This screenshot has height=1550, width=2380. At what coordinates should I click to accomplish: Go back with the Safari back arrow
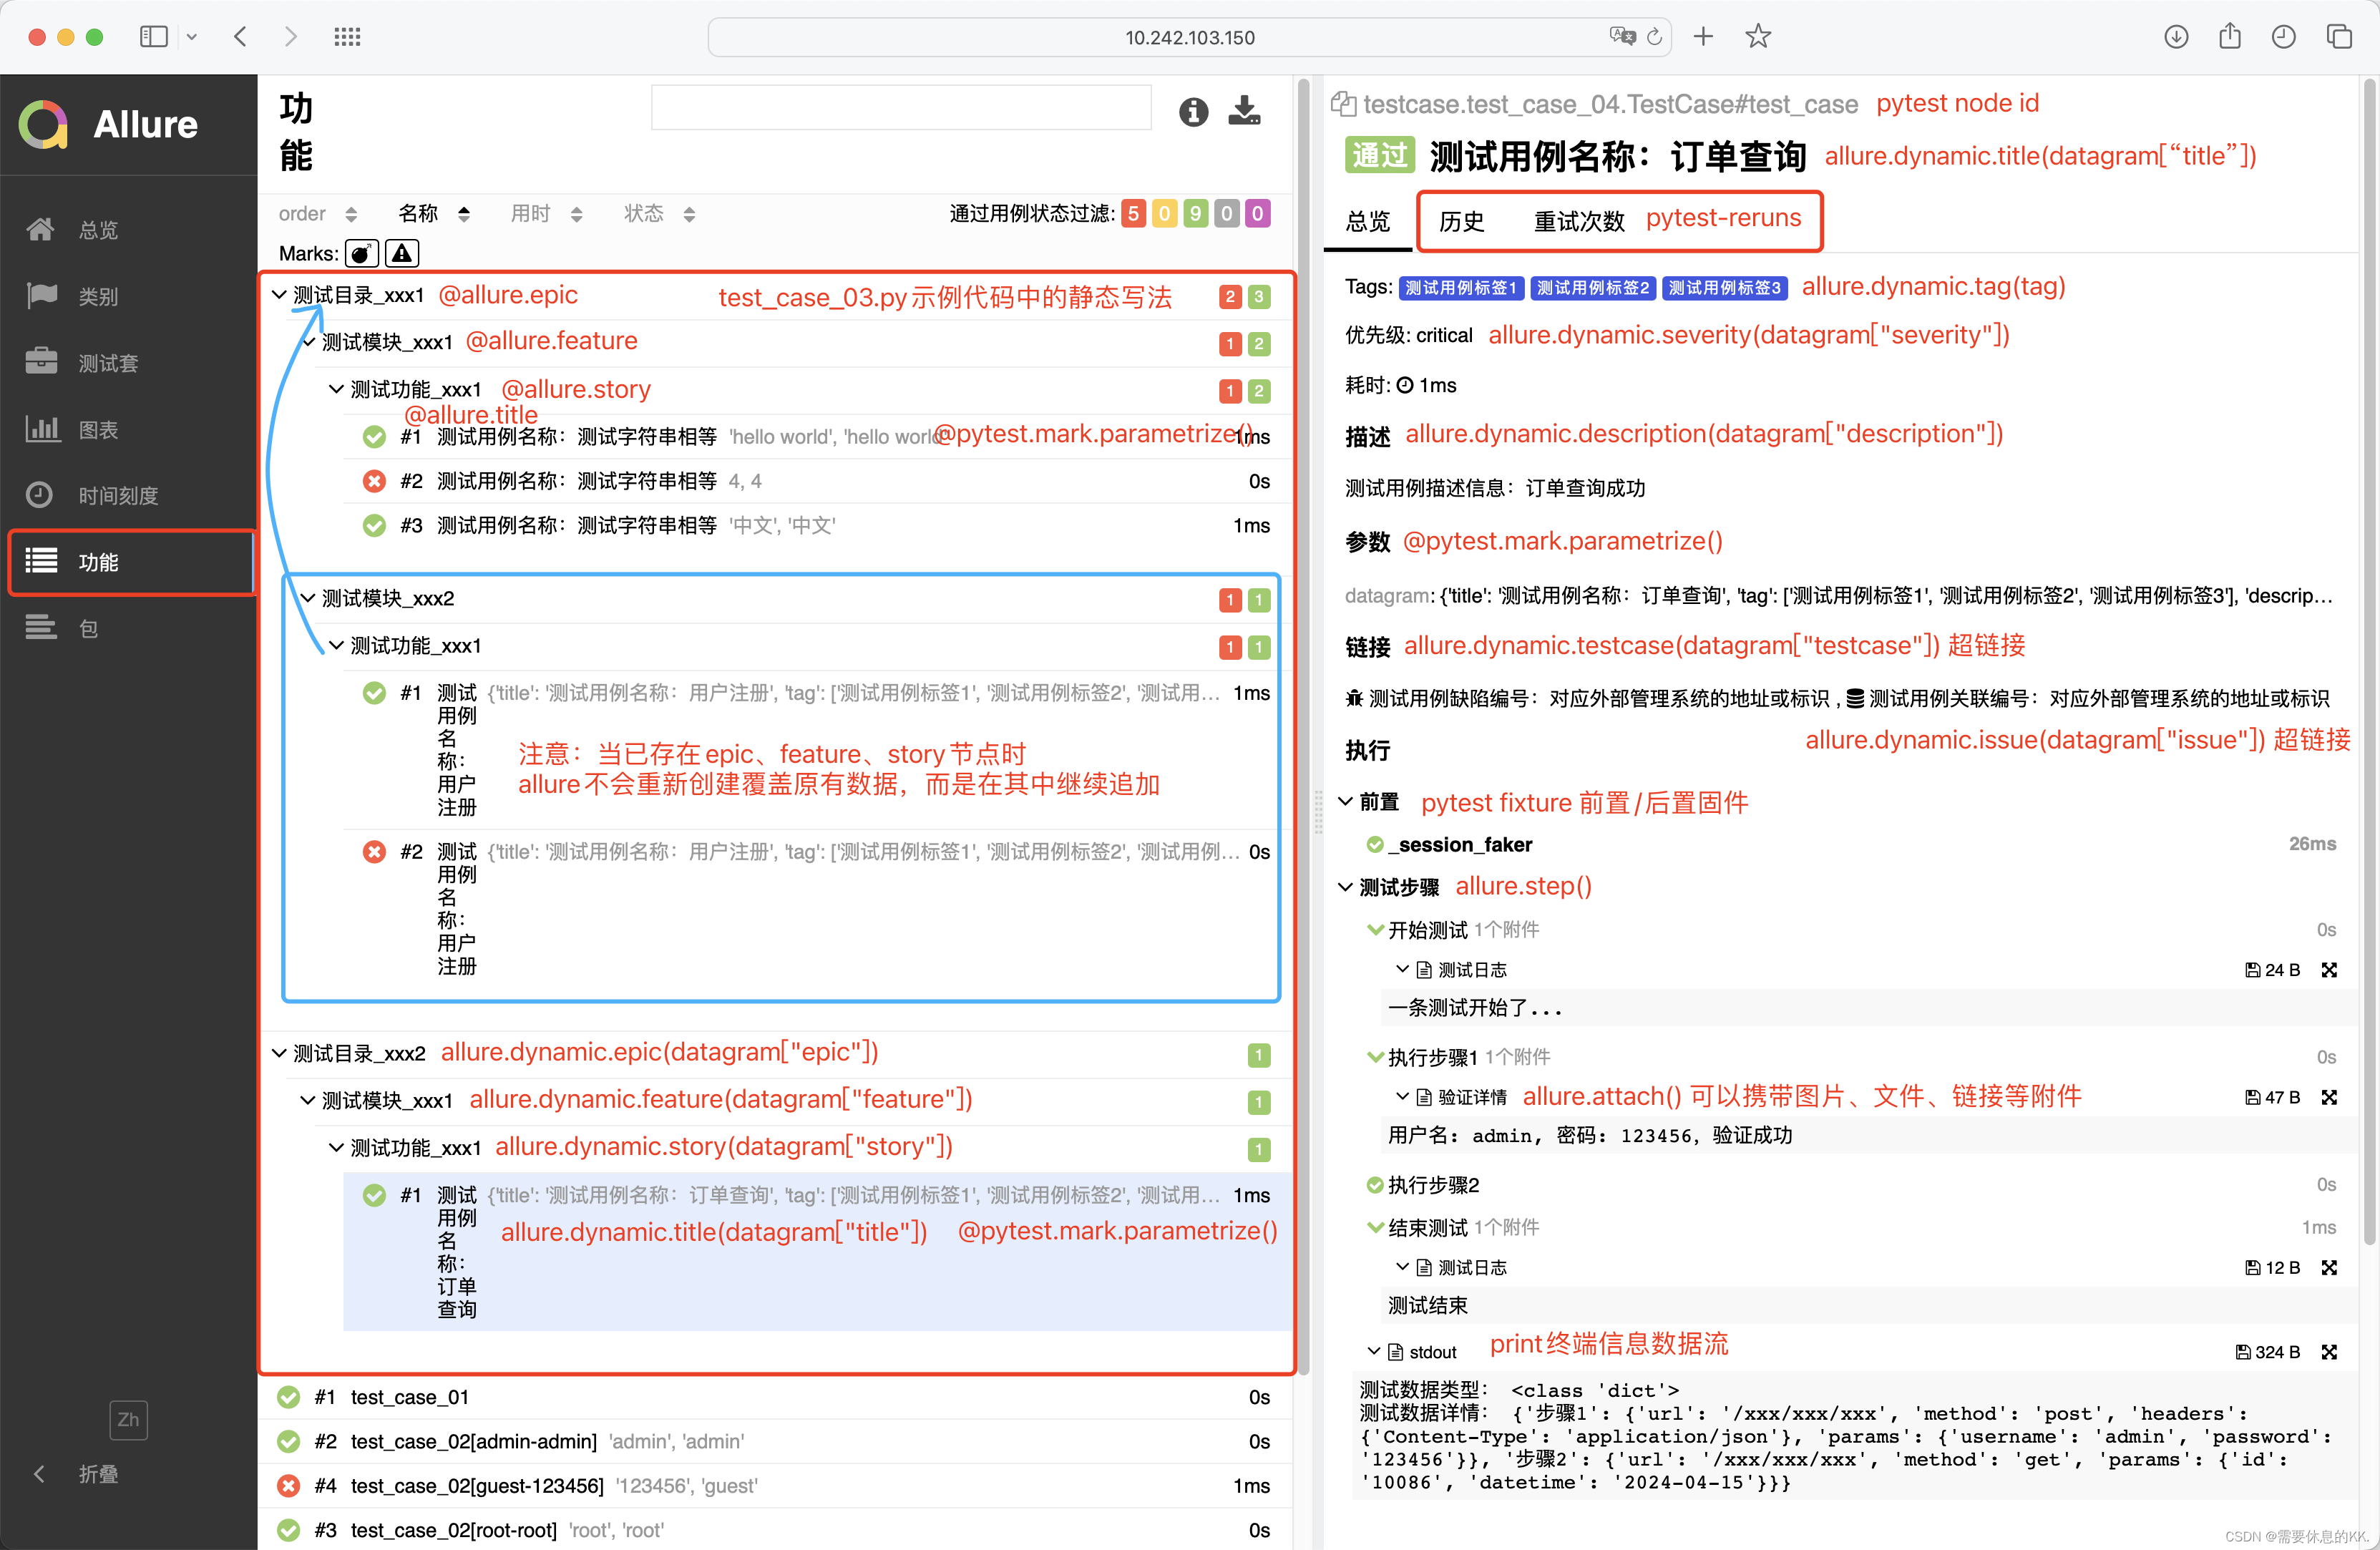click(240, 37)
